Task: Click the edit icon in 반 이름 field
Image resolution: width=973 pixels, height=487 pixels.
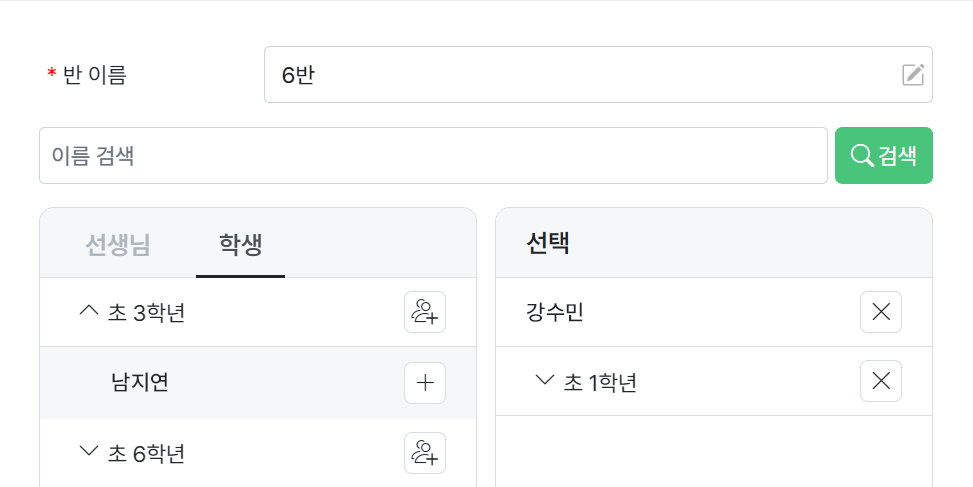Action: 913,75
